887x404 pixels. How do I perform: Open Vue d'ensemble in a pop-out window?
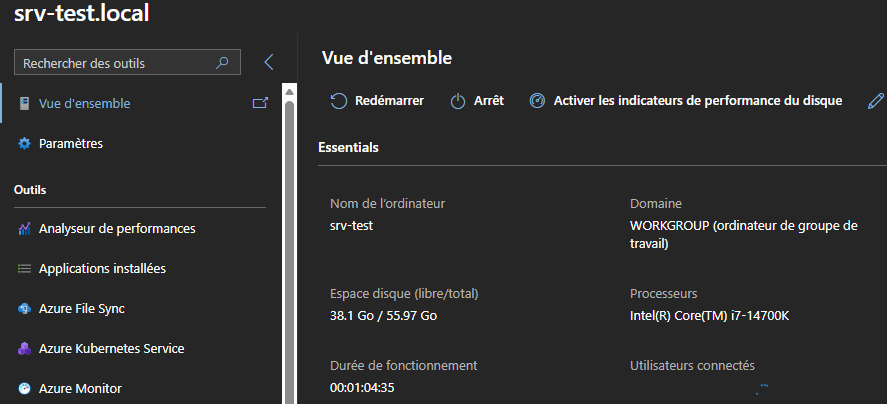click(260, 103)
